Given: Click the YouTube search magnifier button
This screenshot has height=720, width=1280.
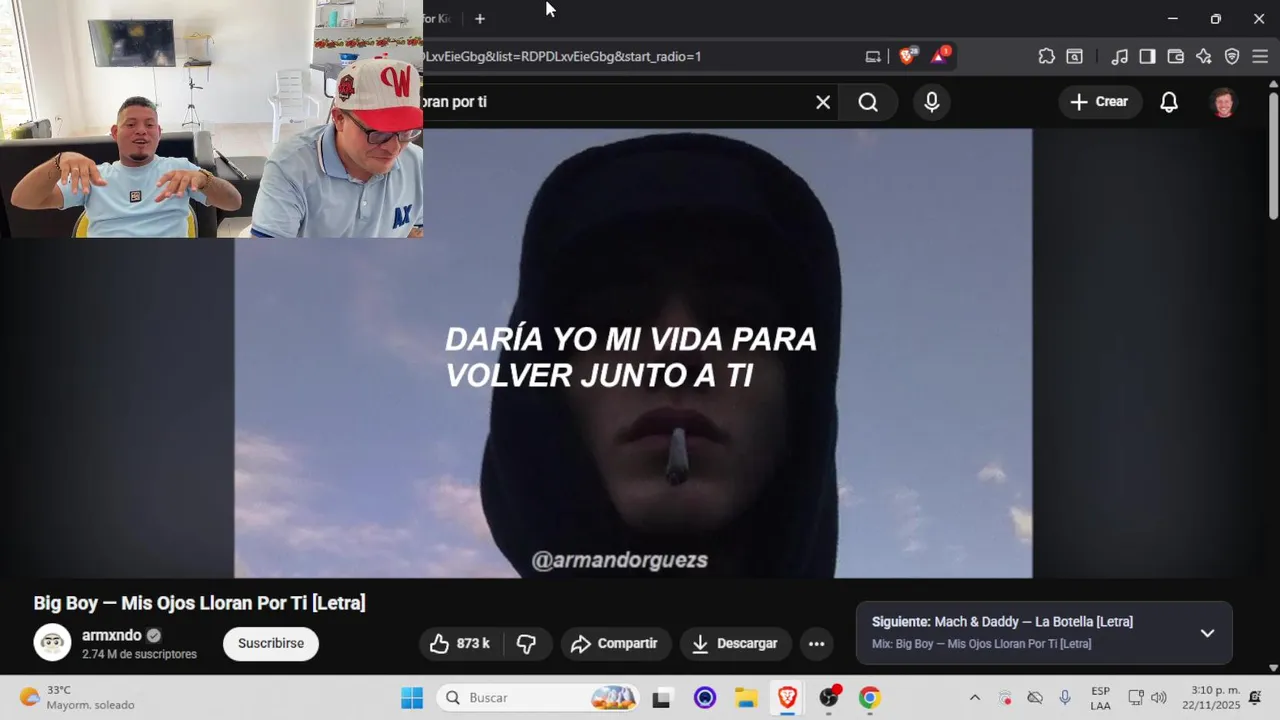Looking at the screenshot, I should tap(868, 102).
